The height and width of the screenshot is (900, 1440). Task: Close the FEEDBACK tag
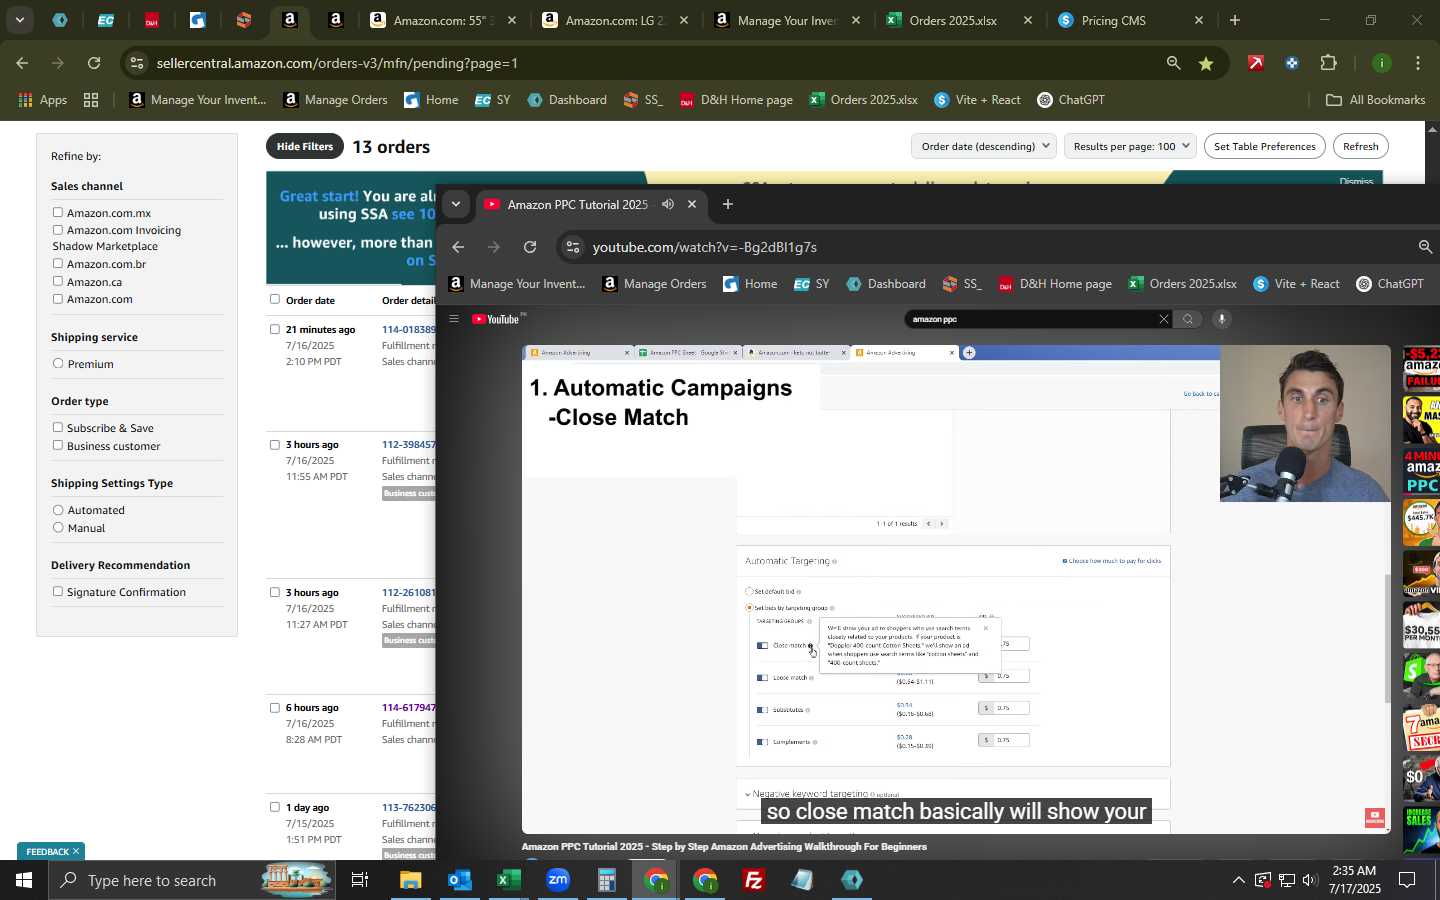click(x=75, y=851)
